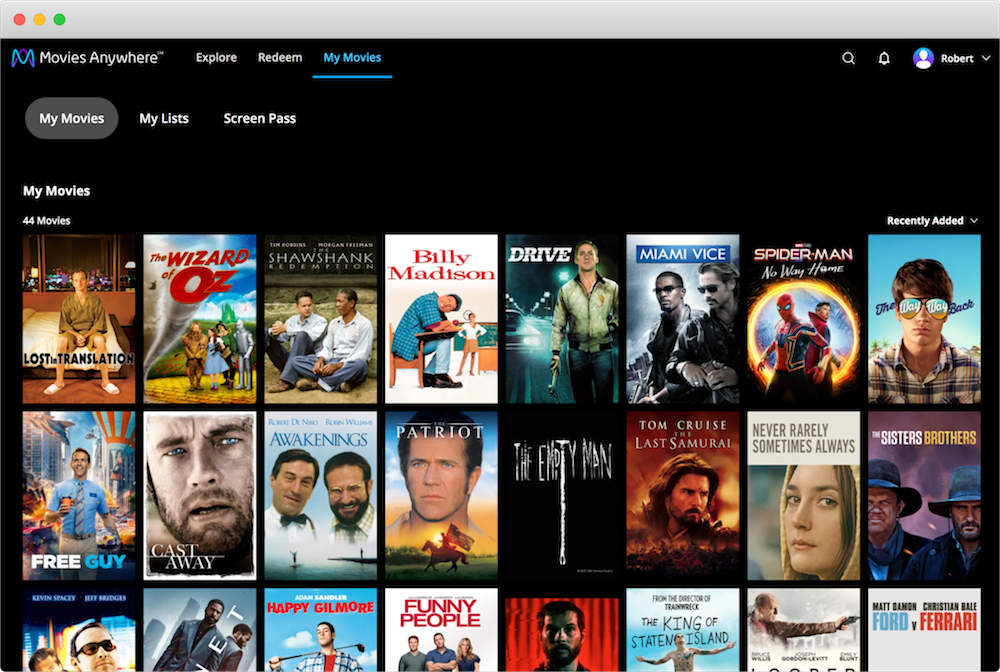The width and height of the screenshot is (1000, 672).
Task: Open The Last Samurai poster
Action: point(683,495)
